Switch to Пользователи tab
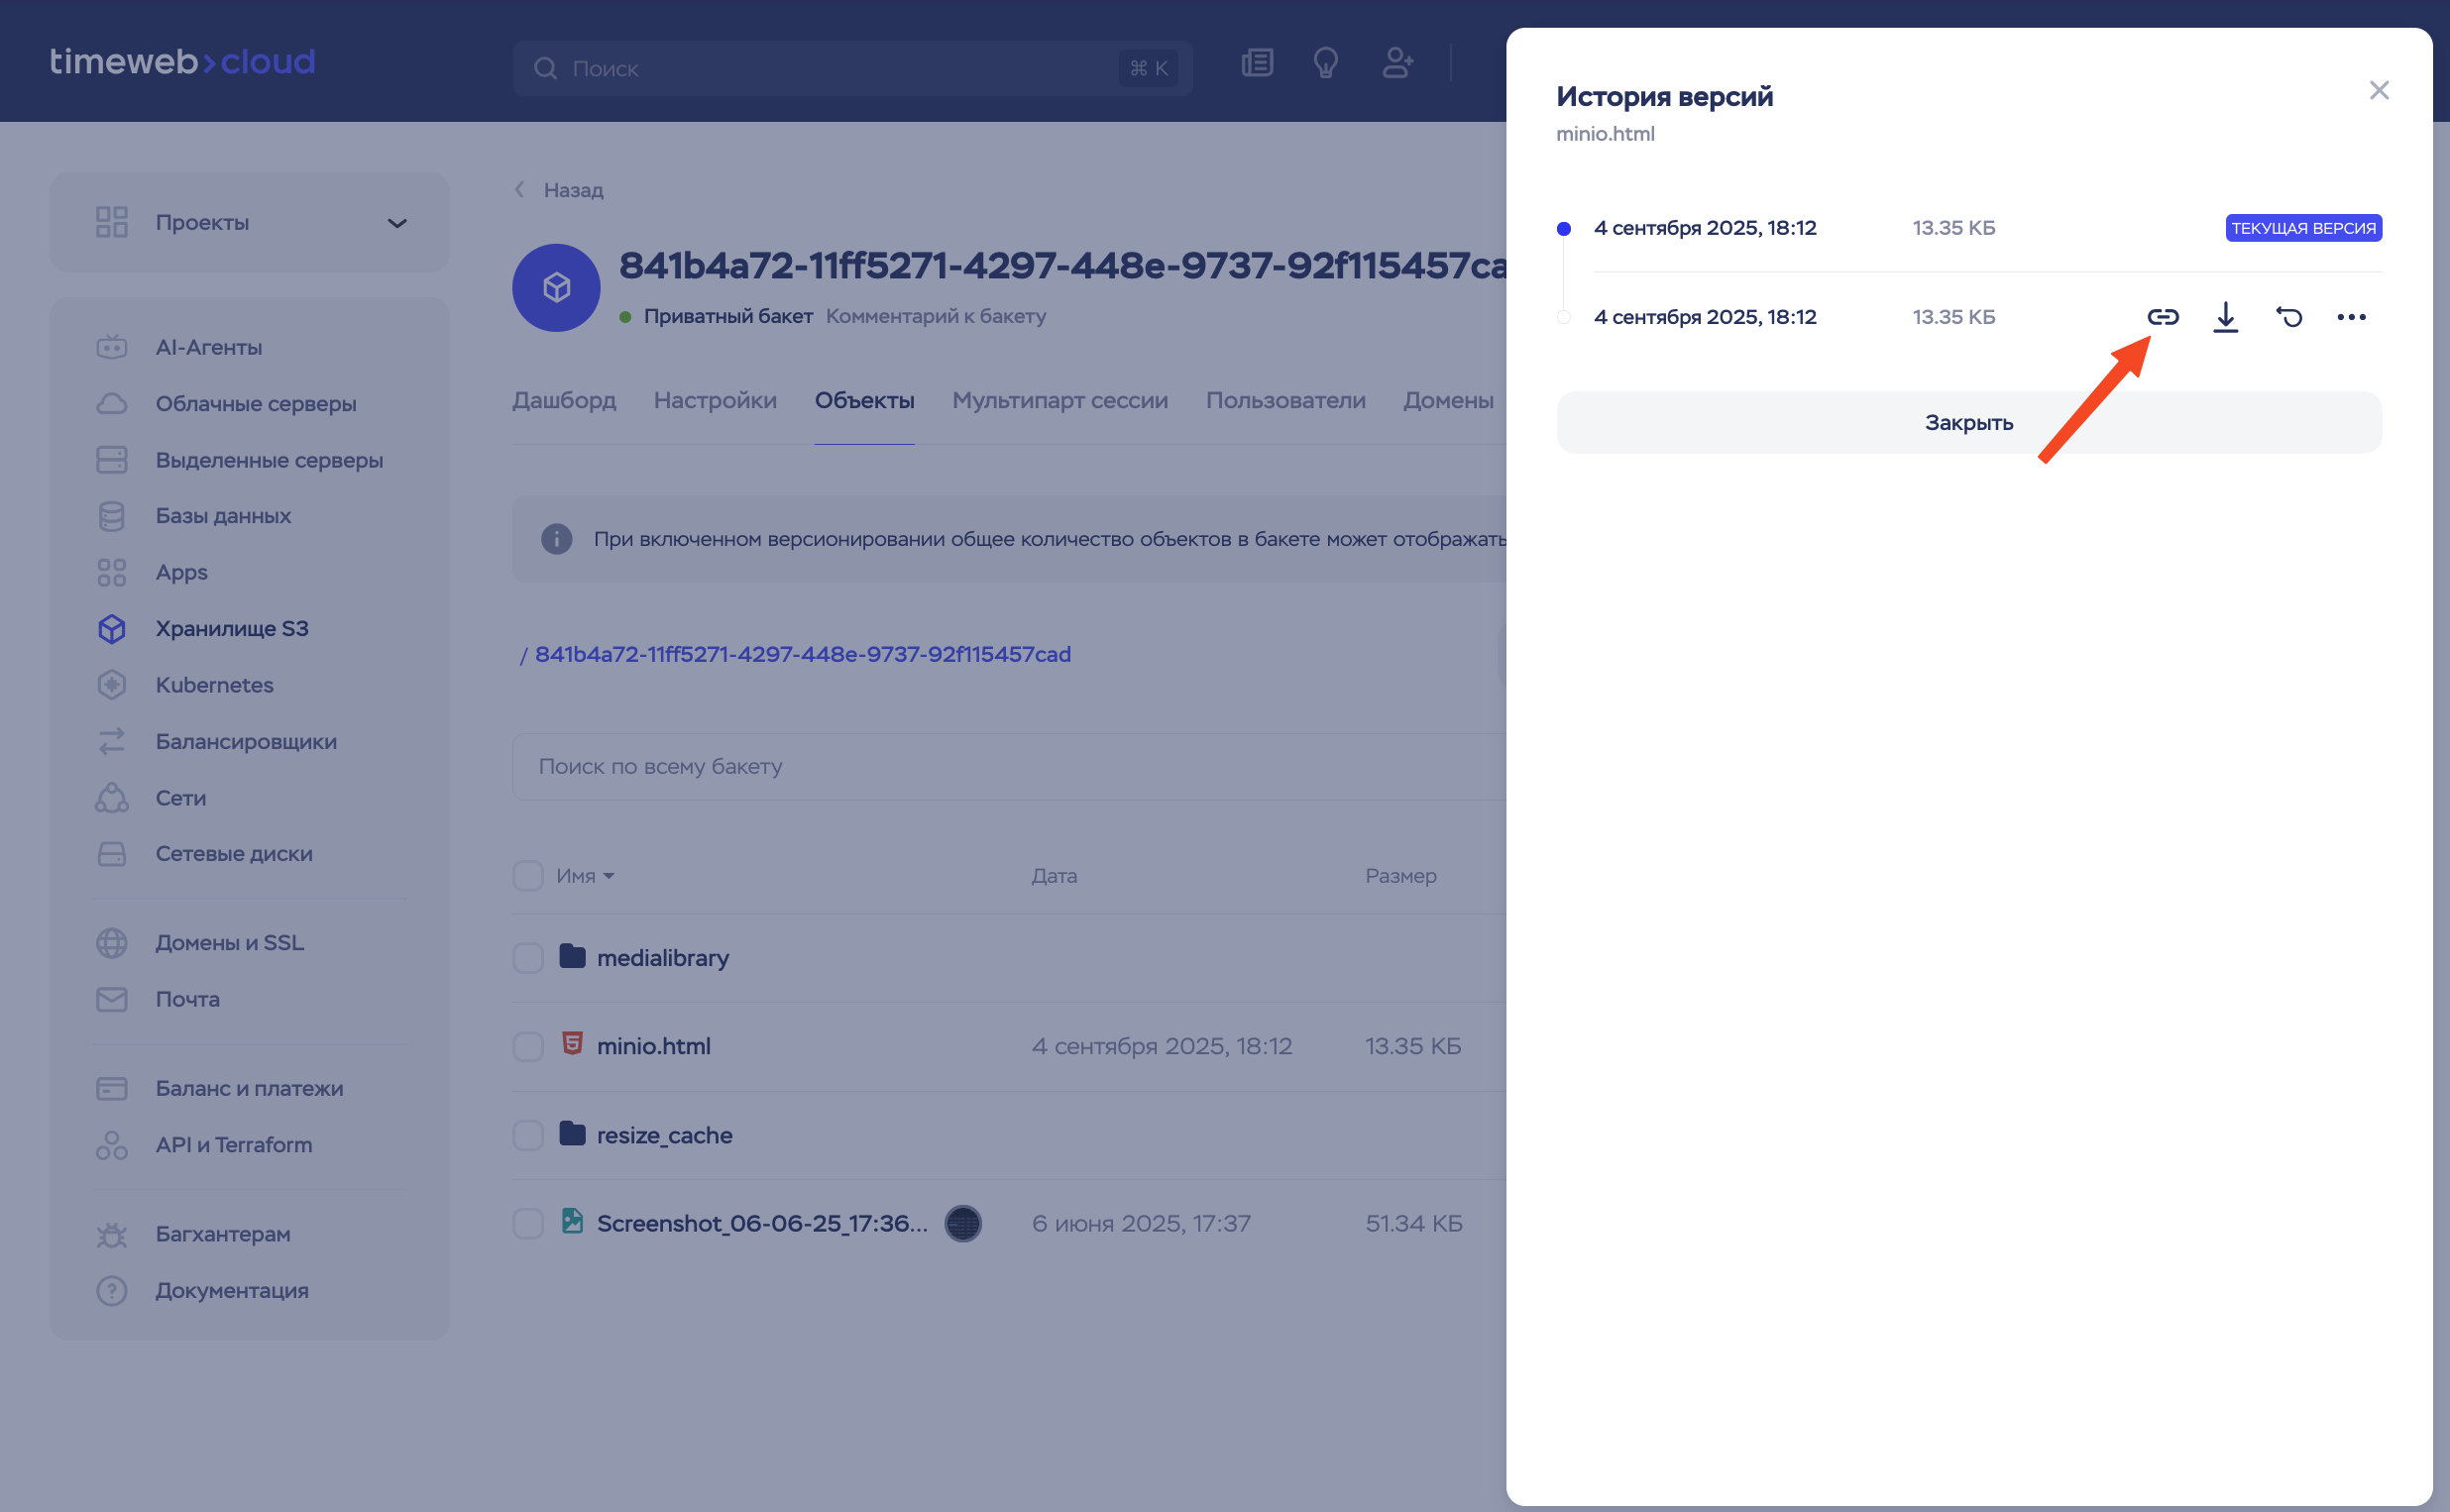 [x=1285, y=401]
